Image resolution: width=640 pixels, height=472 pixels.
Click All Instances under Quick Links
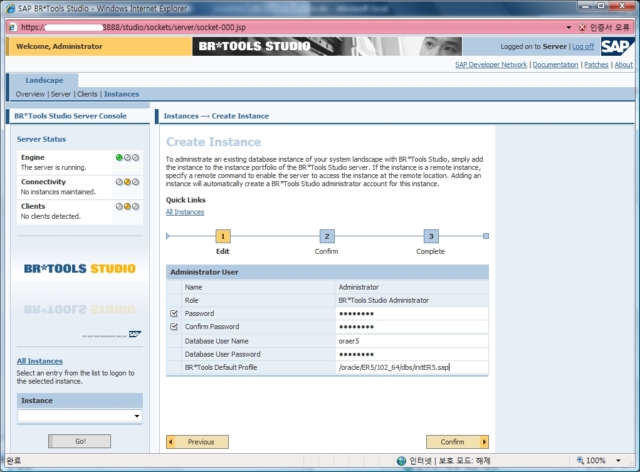pyautogui.click(x=185, y=212)
